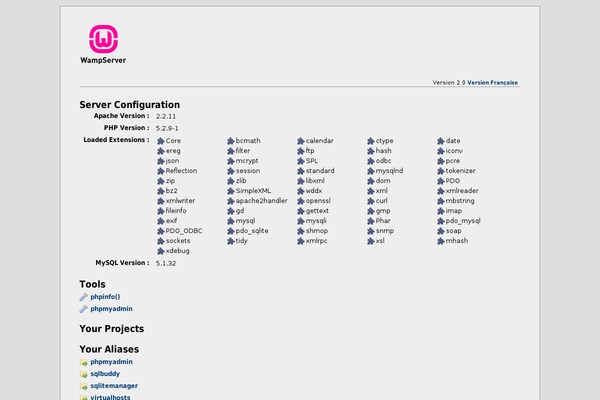The image size is (600, 400).
Task: Click the snmp extension name
Action: click(x=385, y=231)
